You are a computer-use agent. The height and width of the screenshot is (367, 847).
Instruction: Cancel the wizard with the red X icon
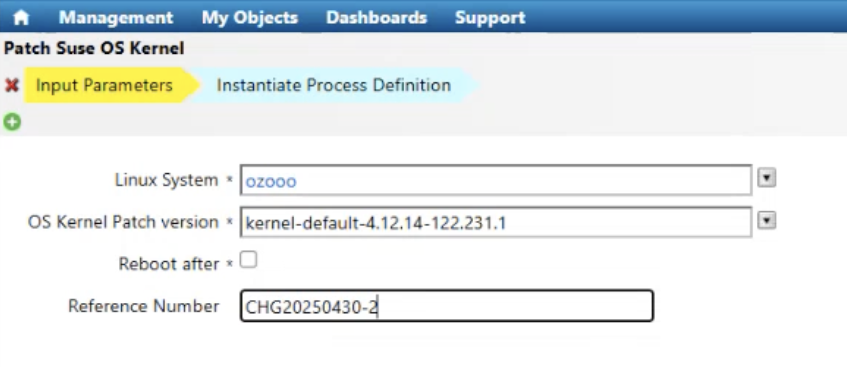click(11, 85)
